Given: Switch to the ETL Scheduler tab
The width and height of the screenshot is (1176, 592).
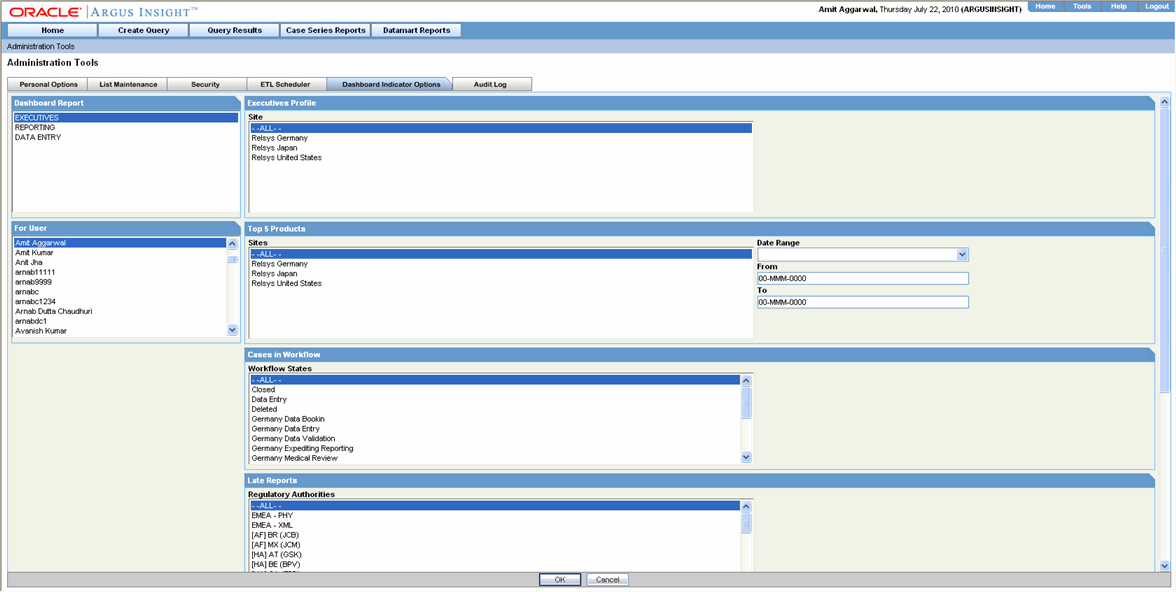Looking at the screenshot, I should (x=285, y=84).
